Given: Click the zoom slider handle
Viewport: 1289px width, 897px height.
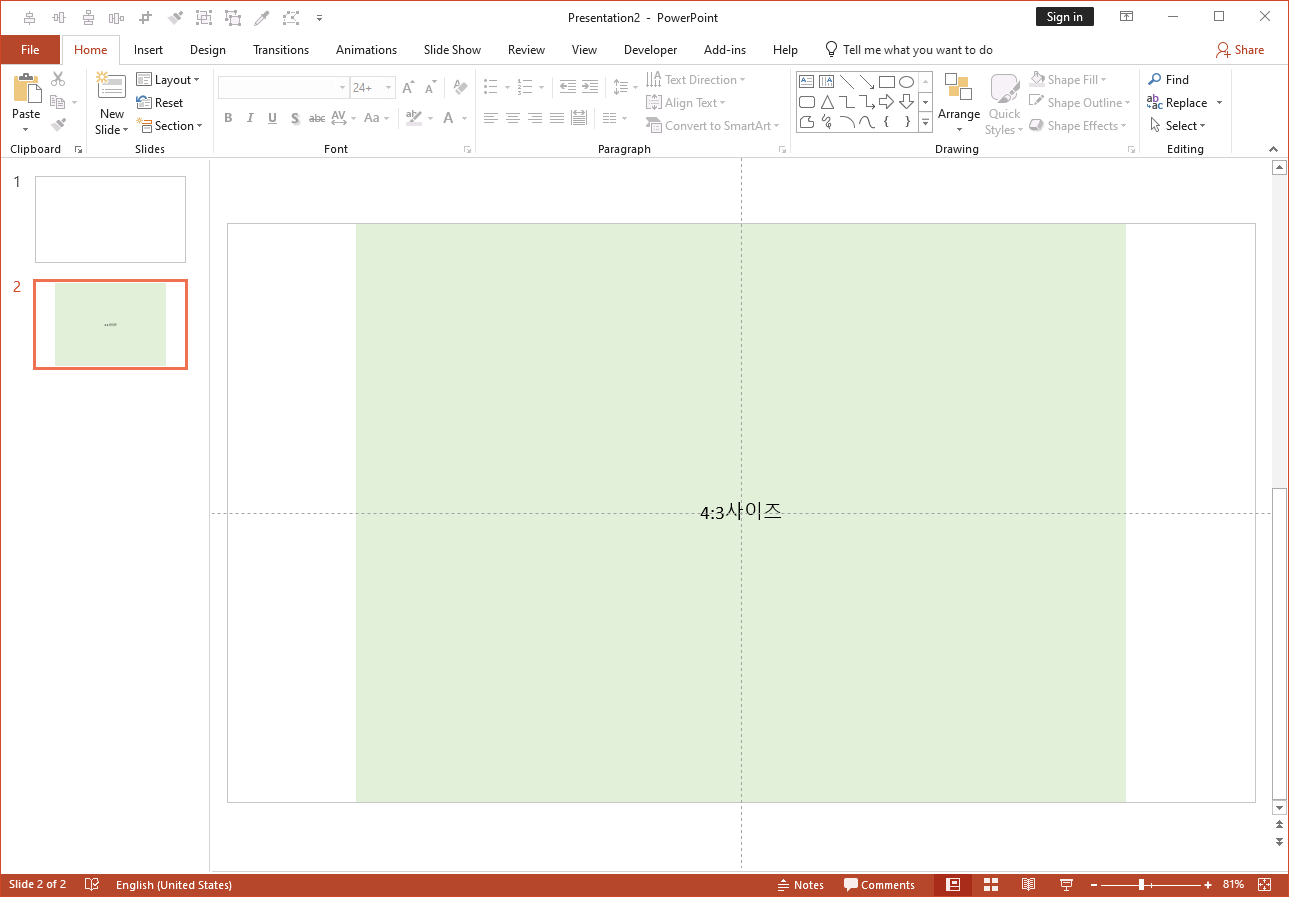Looking at the screenshot, I should (x=1141, y=885).
